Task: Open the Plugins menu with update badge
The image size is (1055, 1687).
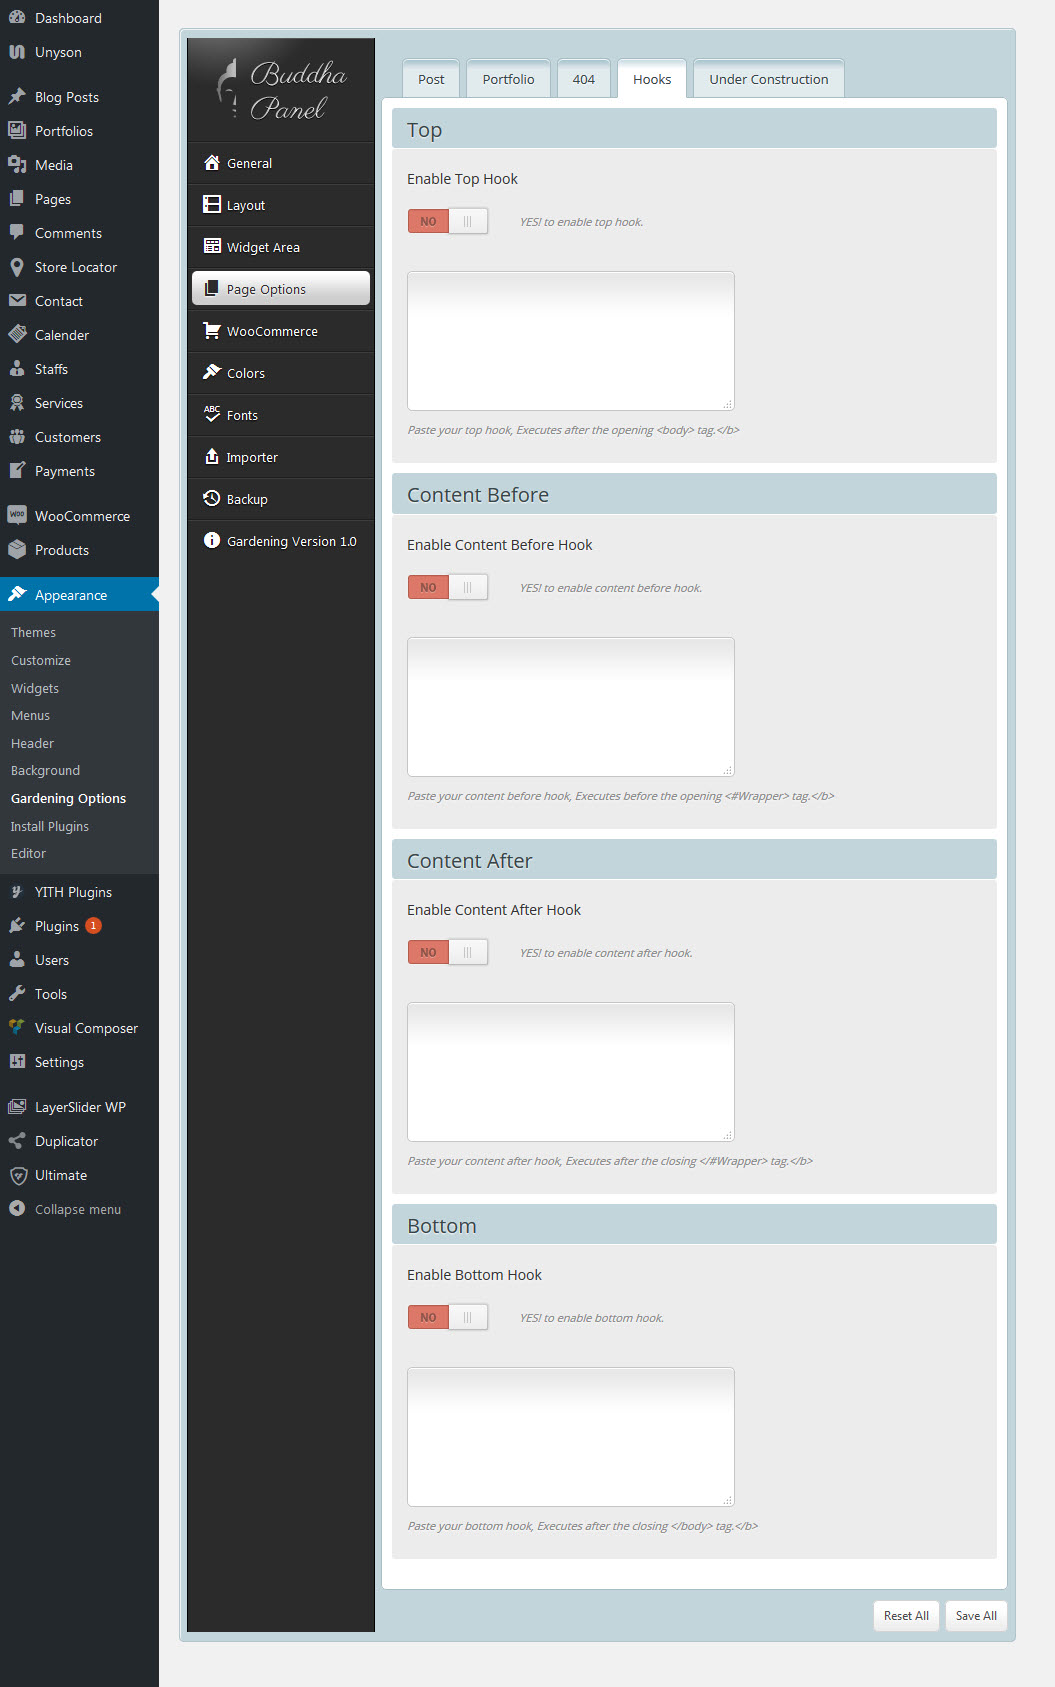Action: pos(79,926)
